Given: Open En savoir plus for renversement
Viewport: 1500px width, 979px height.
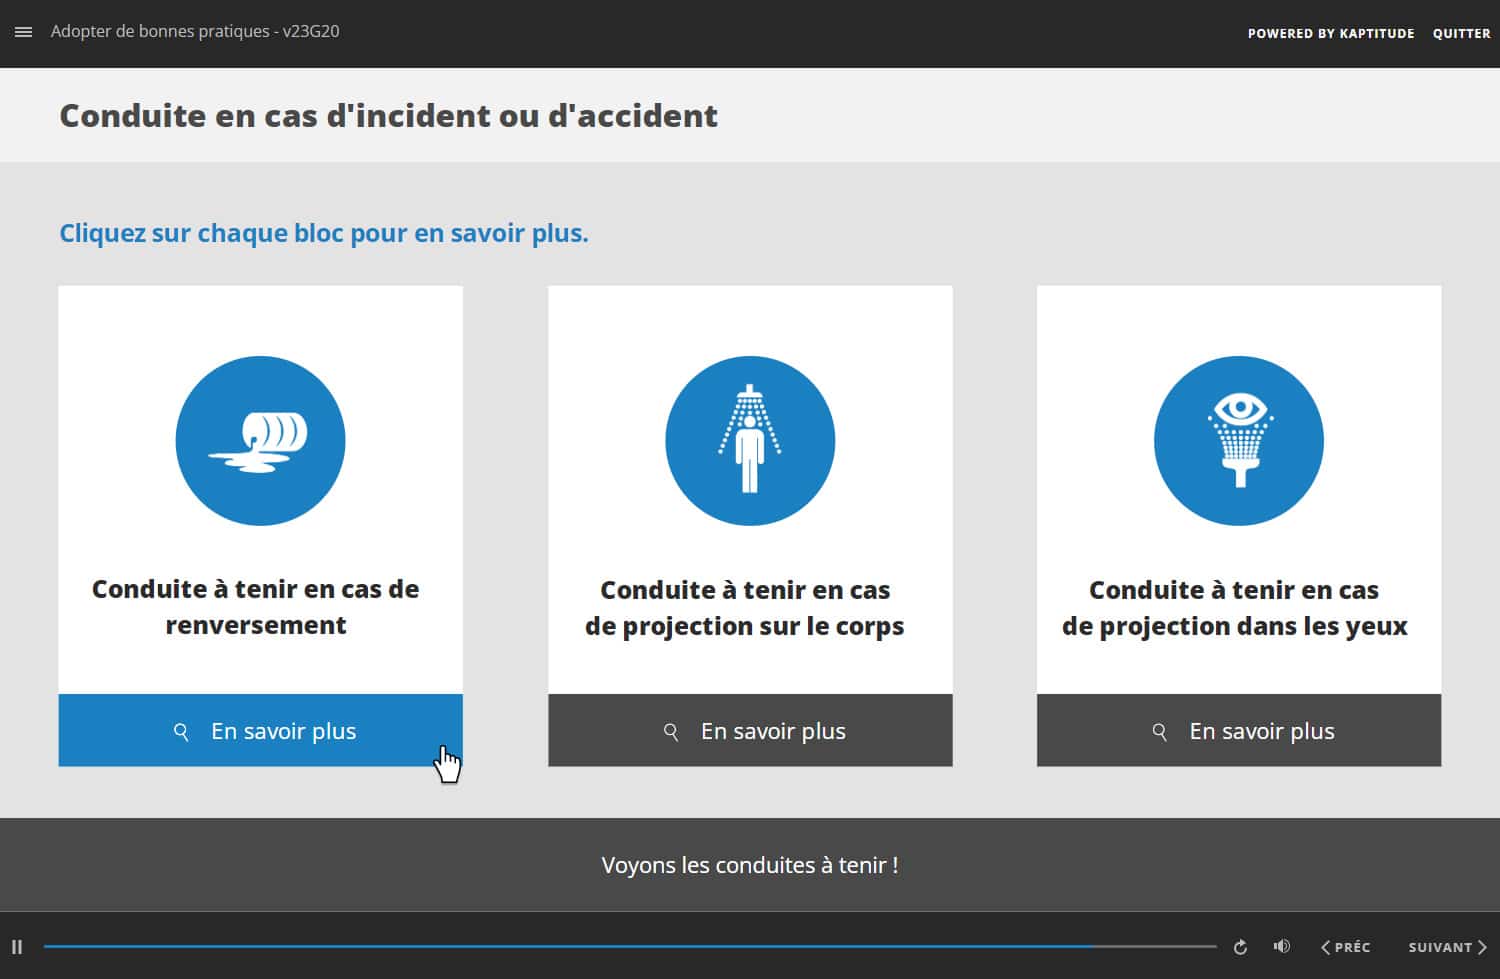Looking at the screenshot, I should pos(283,732).
